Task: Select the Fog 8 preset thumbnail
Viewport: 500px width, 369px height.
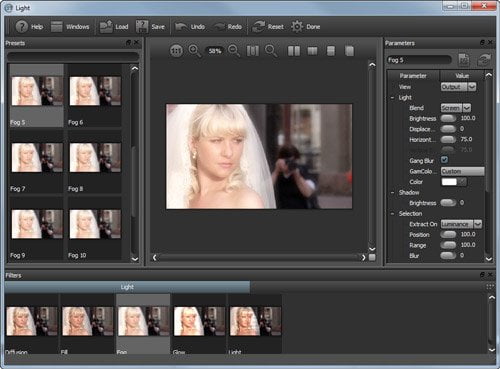Action: (x=95, y=162)
